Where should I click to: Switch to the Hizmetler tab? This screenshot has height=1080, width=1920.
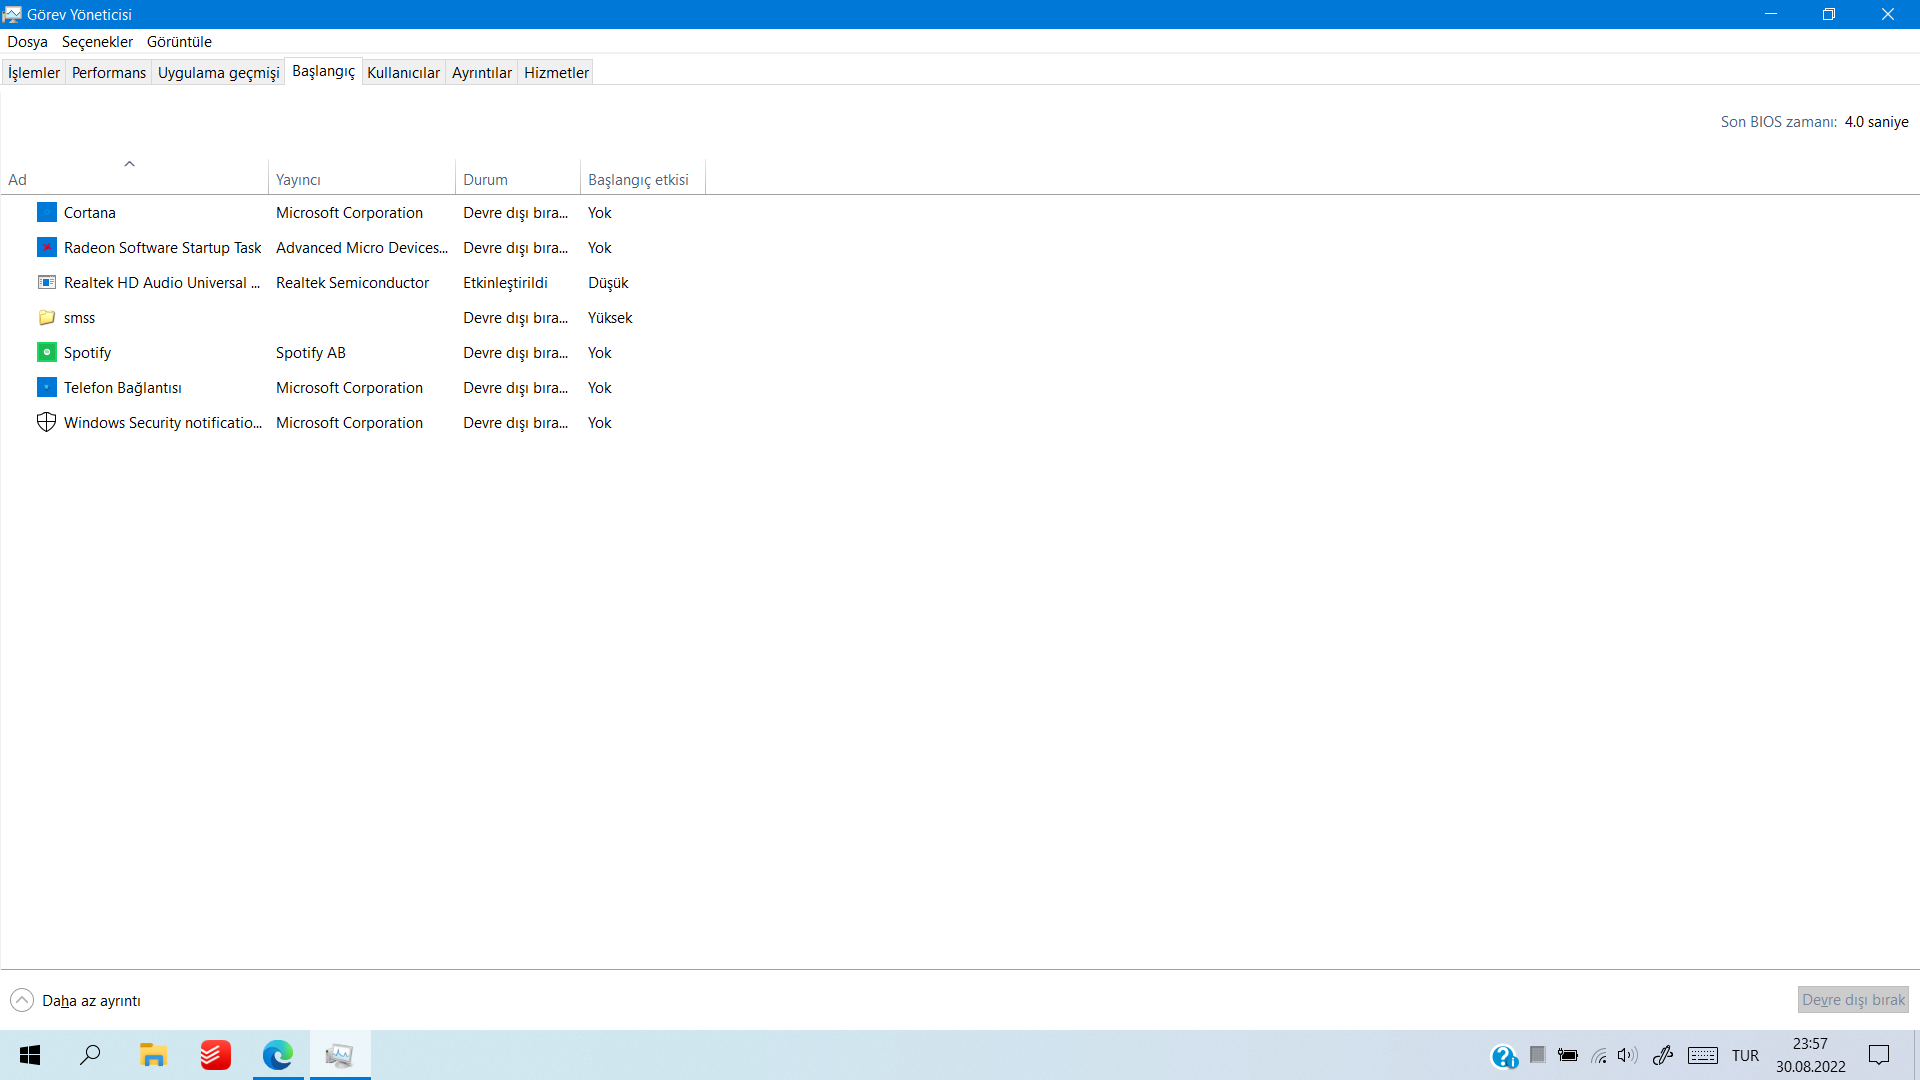(556, 72)
